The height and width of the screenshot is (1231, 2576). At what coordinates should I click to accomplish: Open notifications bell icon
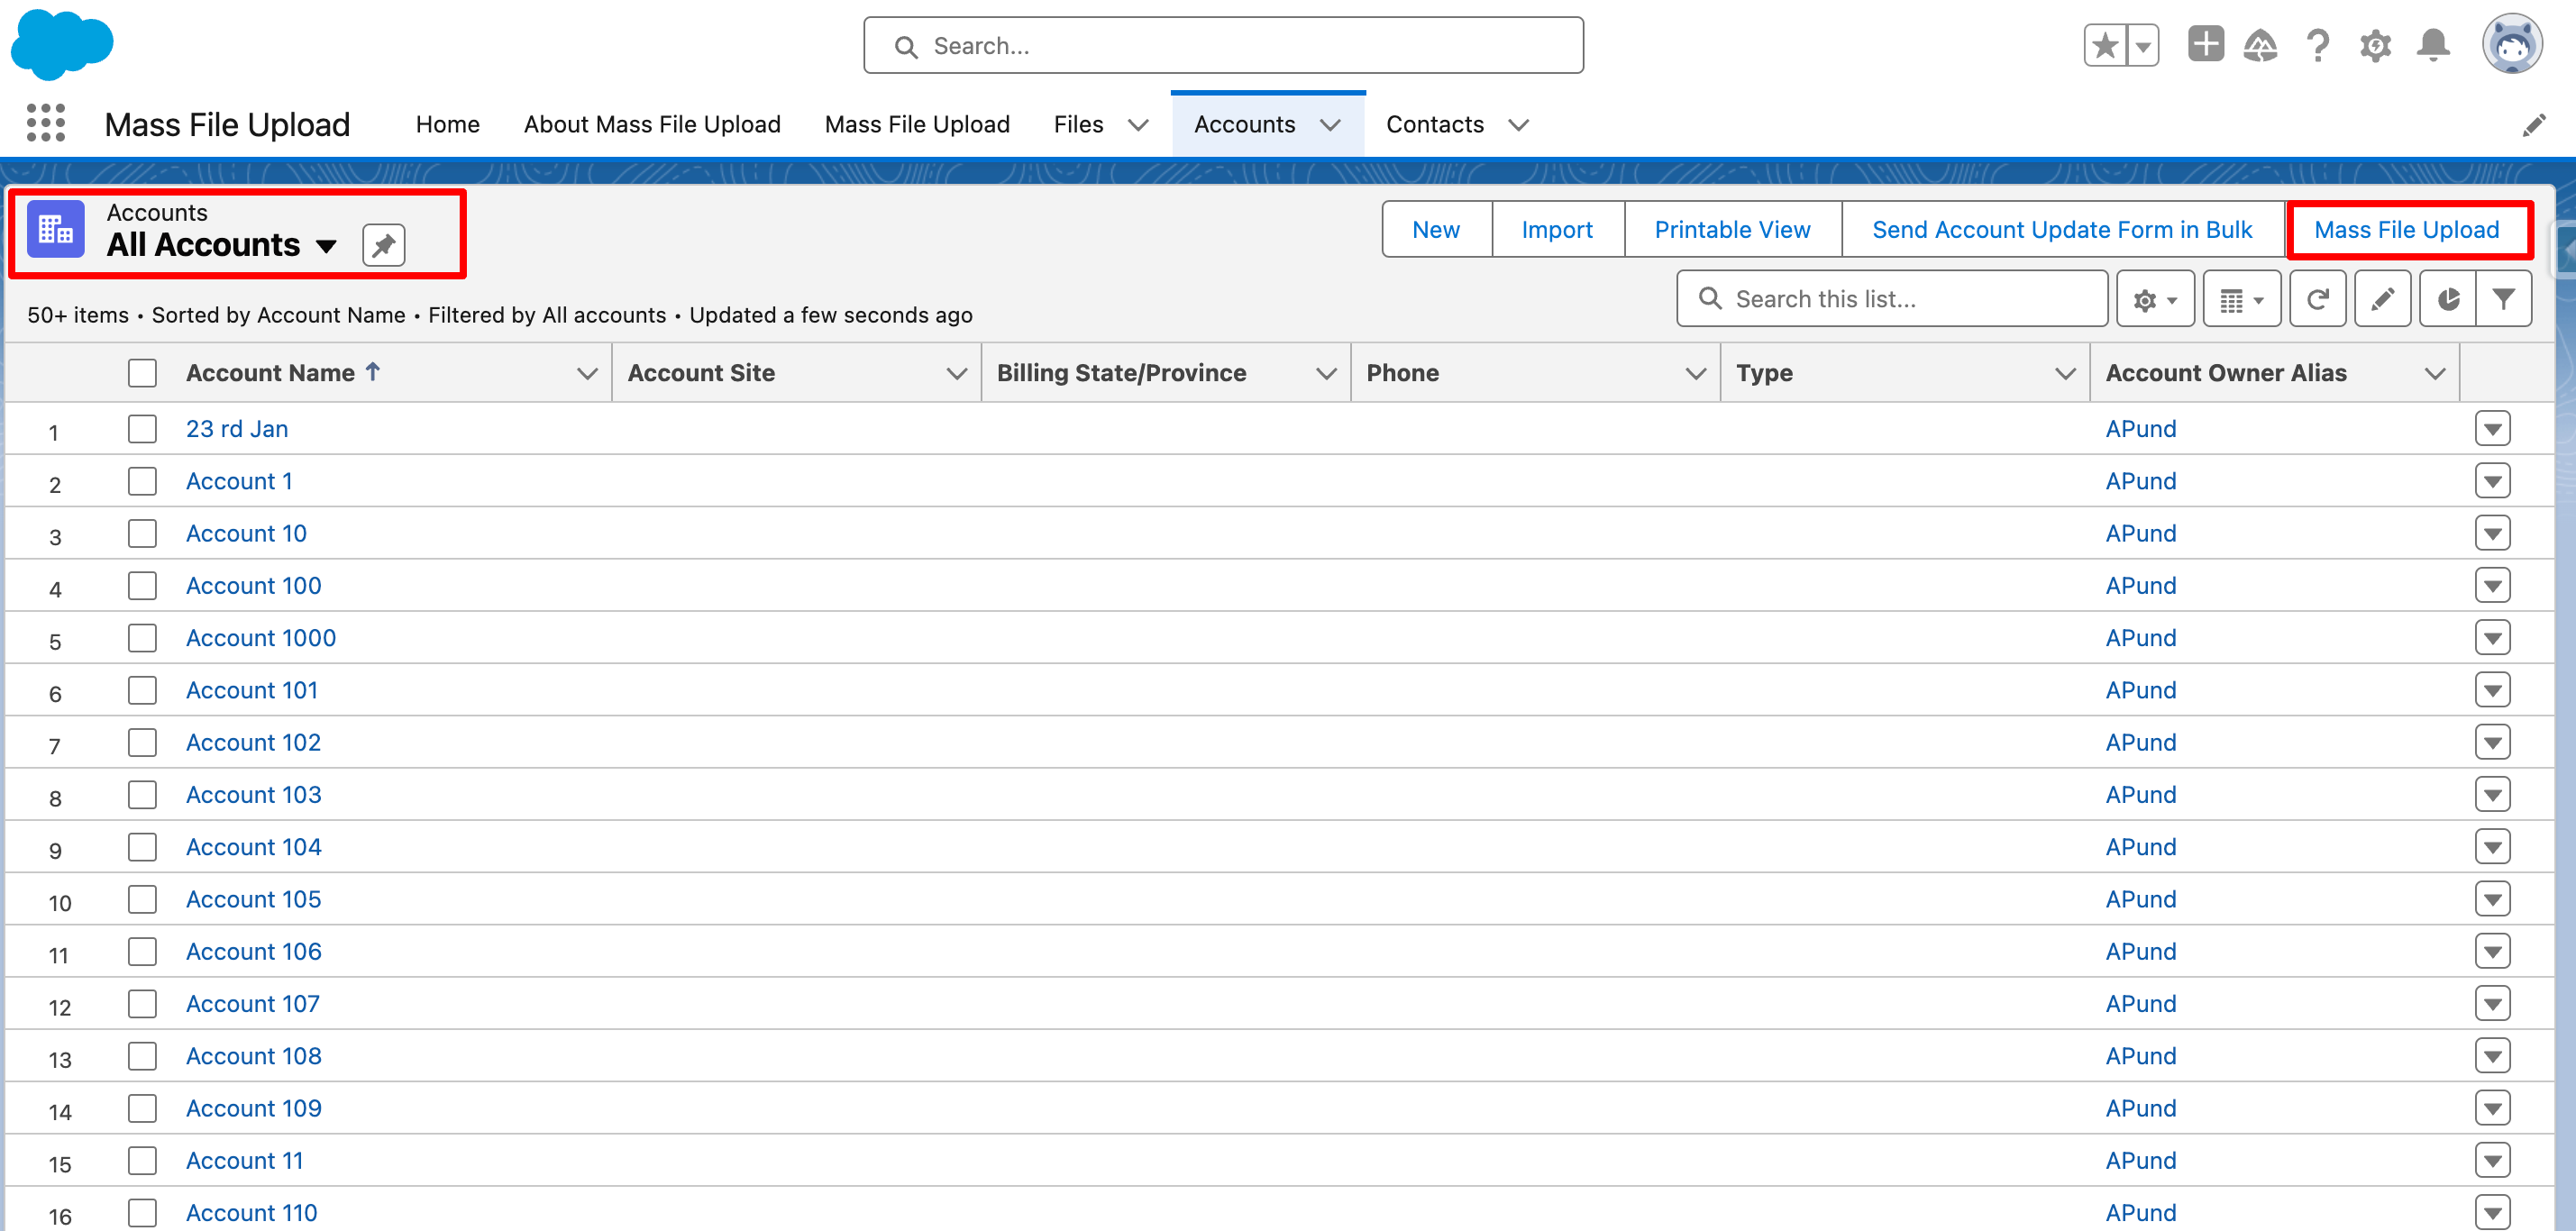tap(2433, 45)
